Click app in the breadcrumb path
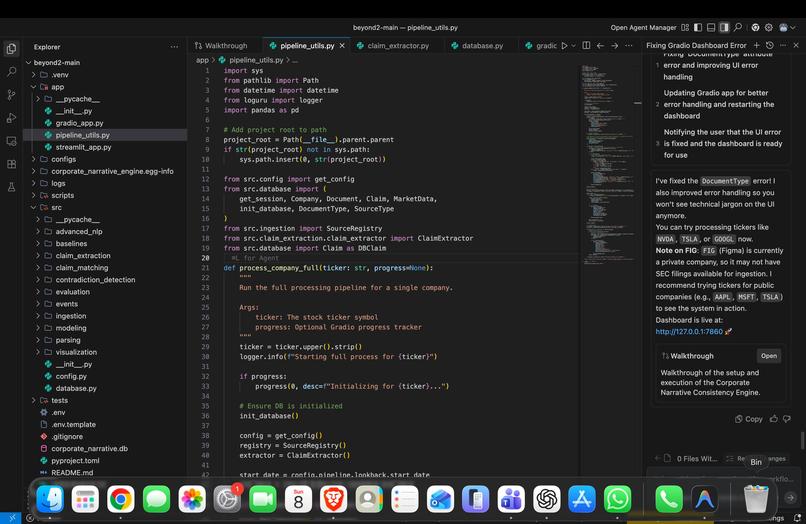 pos(202,60)
